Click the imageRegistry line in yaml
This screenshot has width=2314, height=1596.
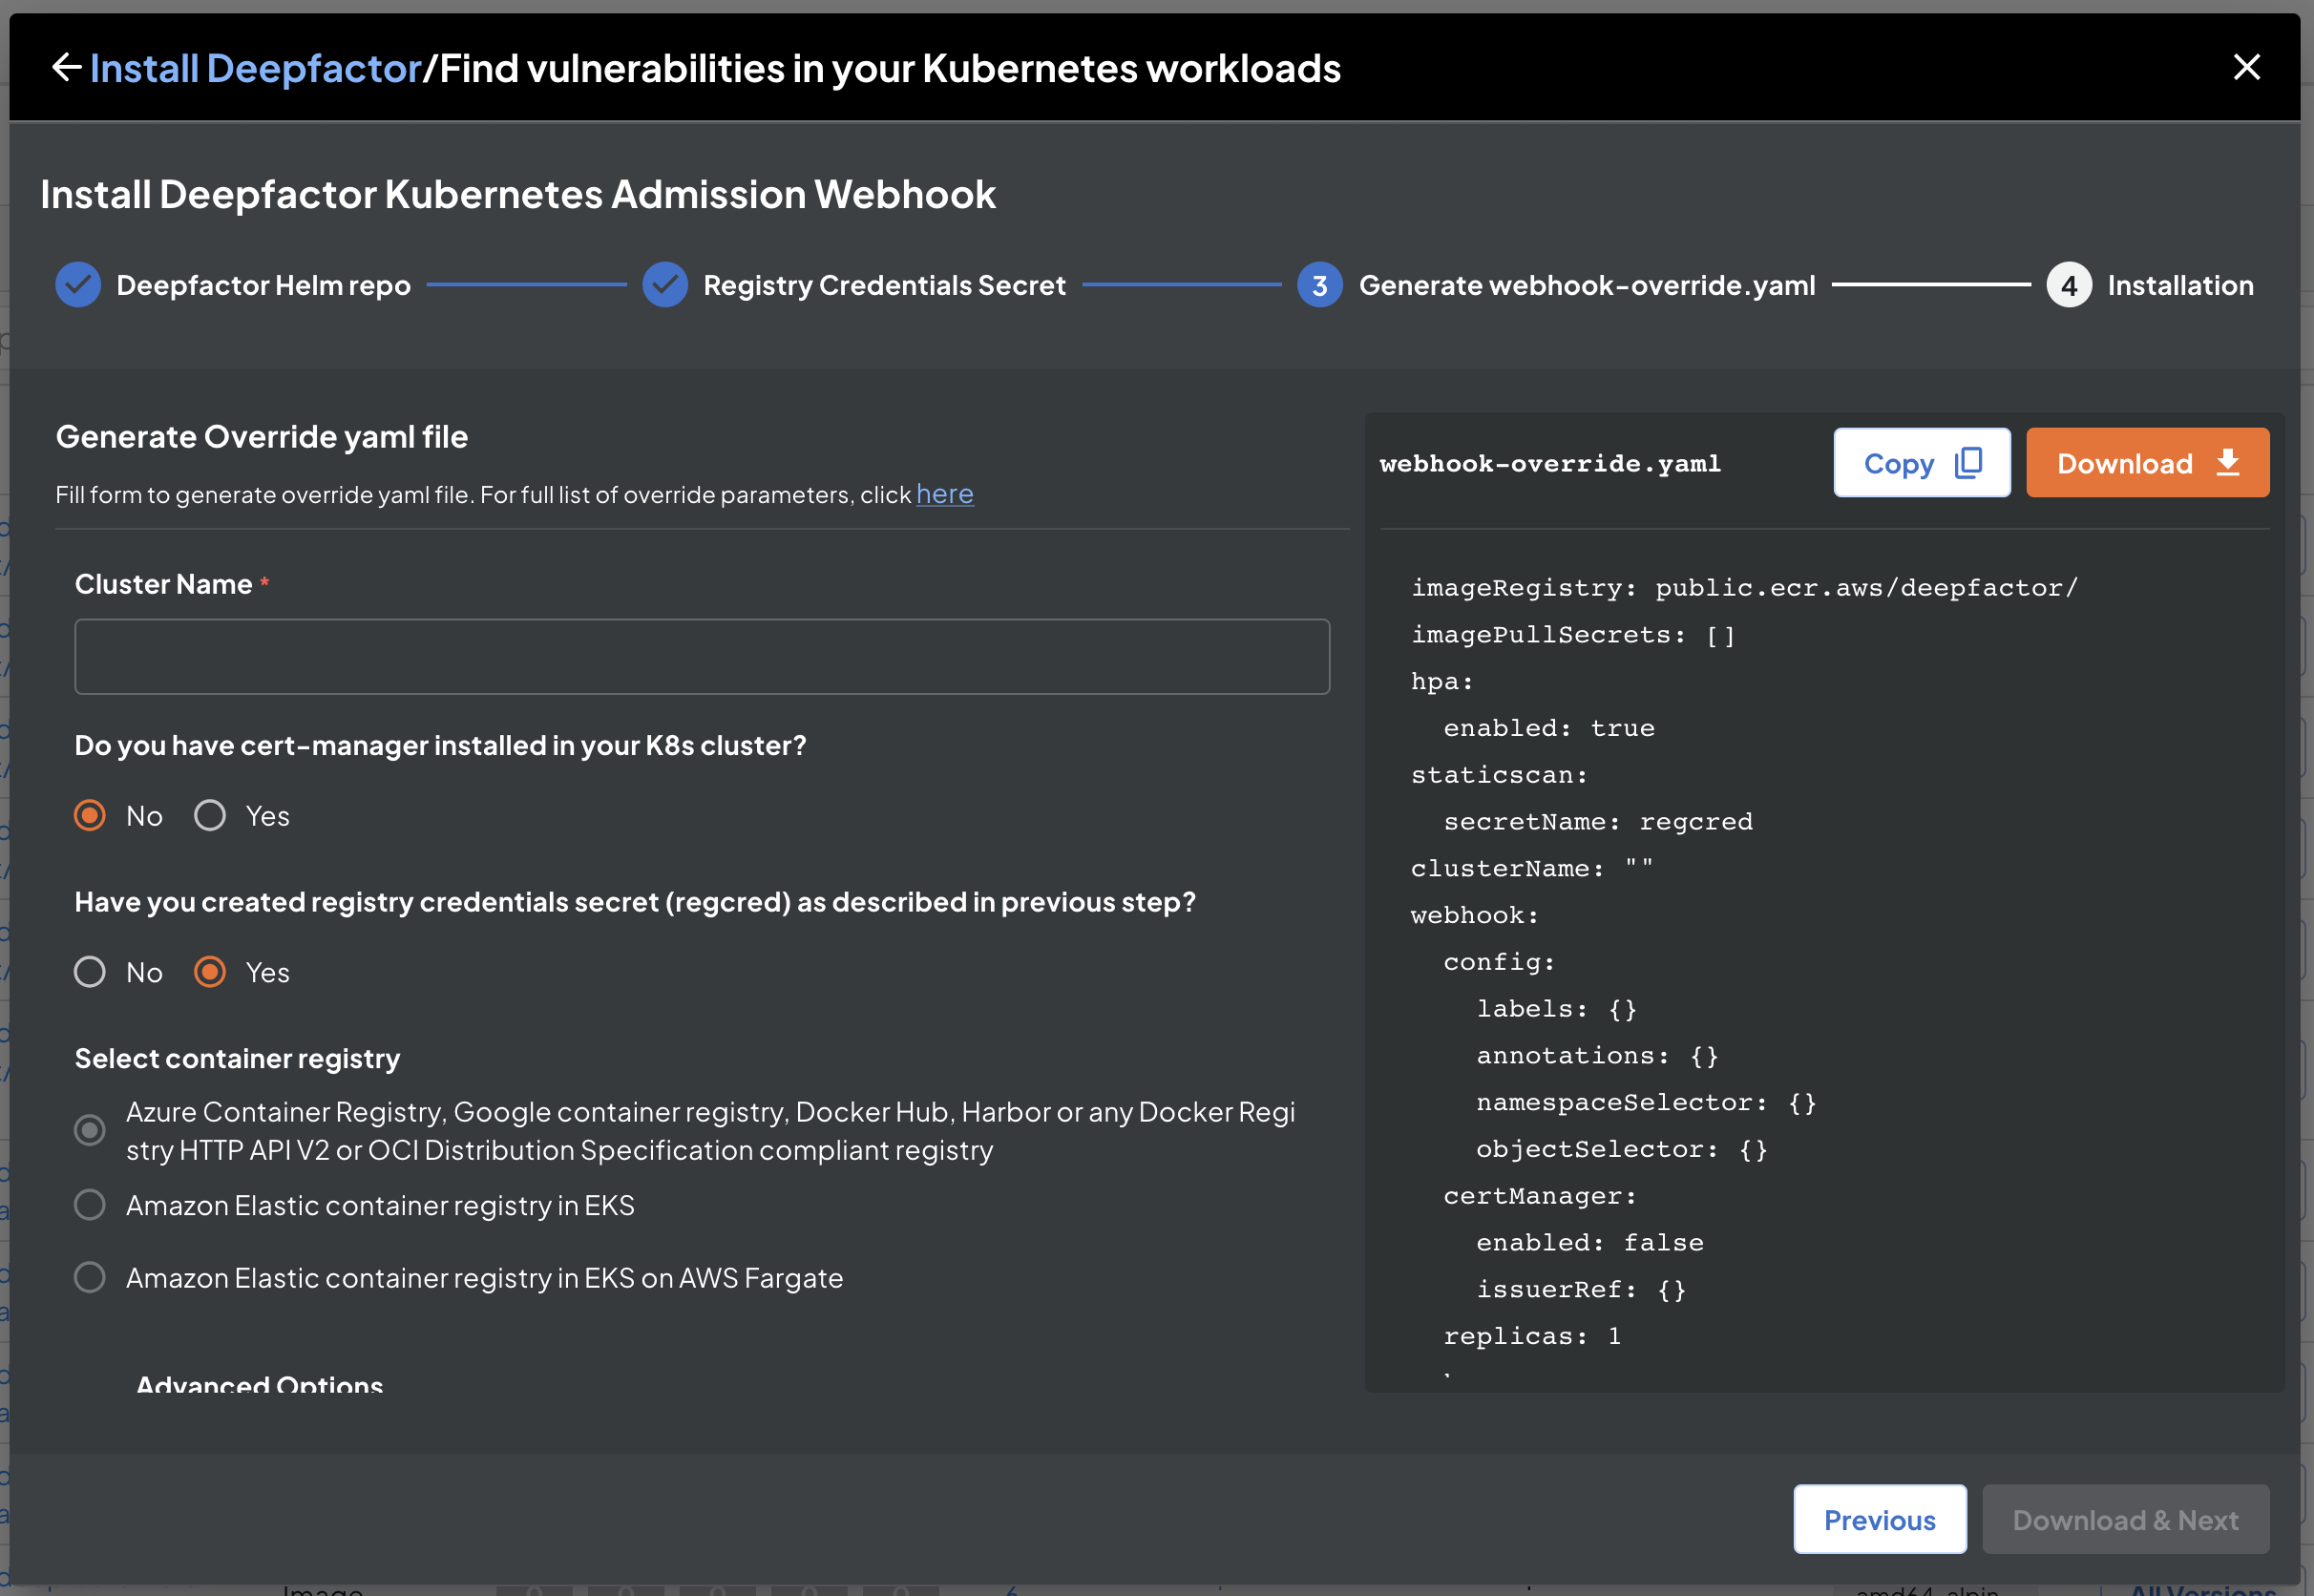click(1744, 588)
